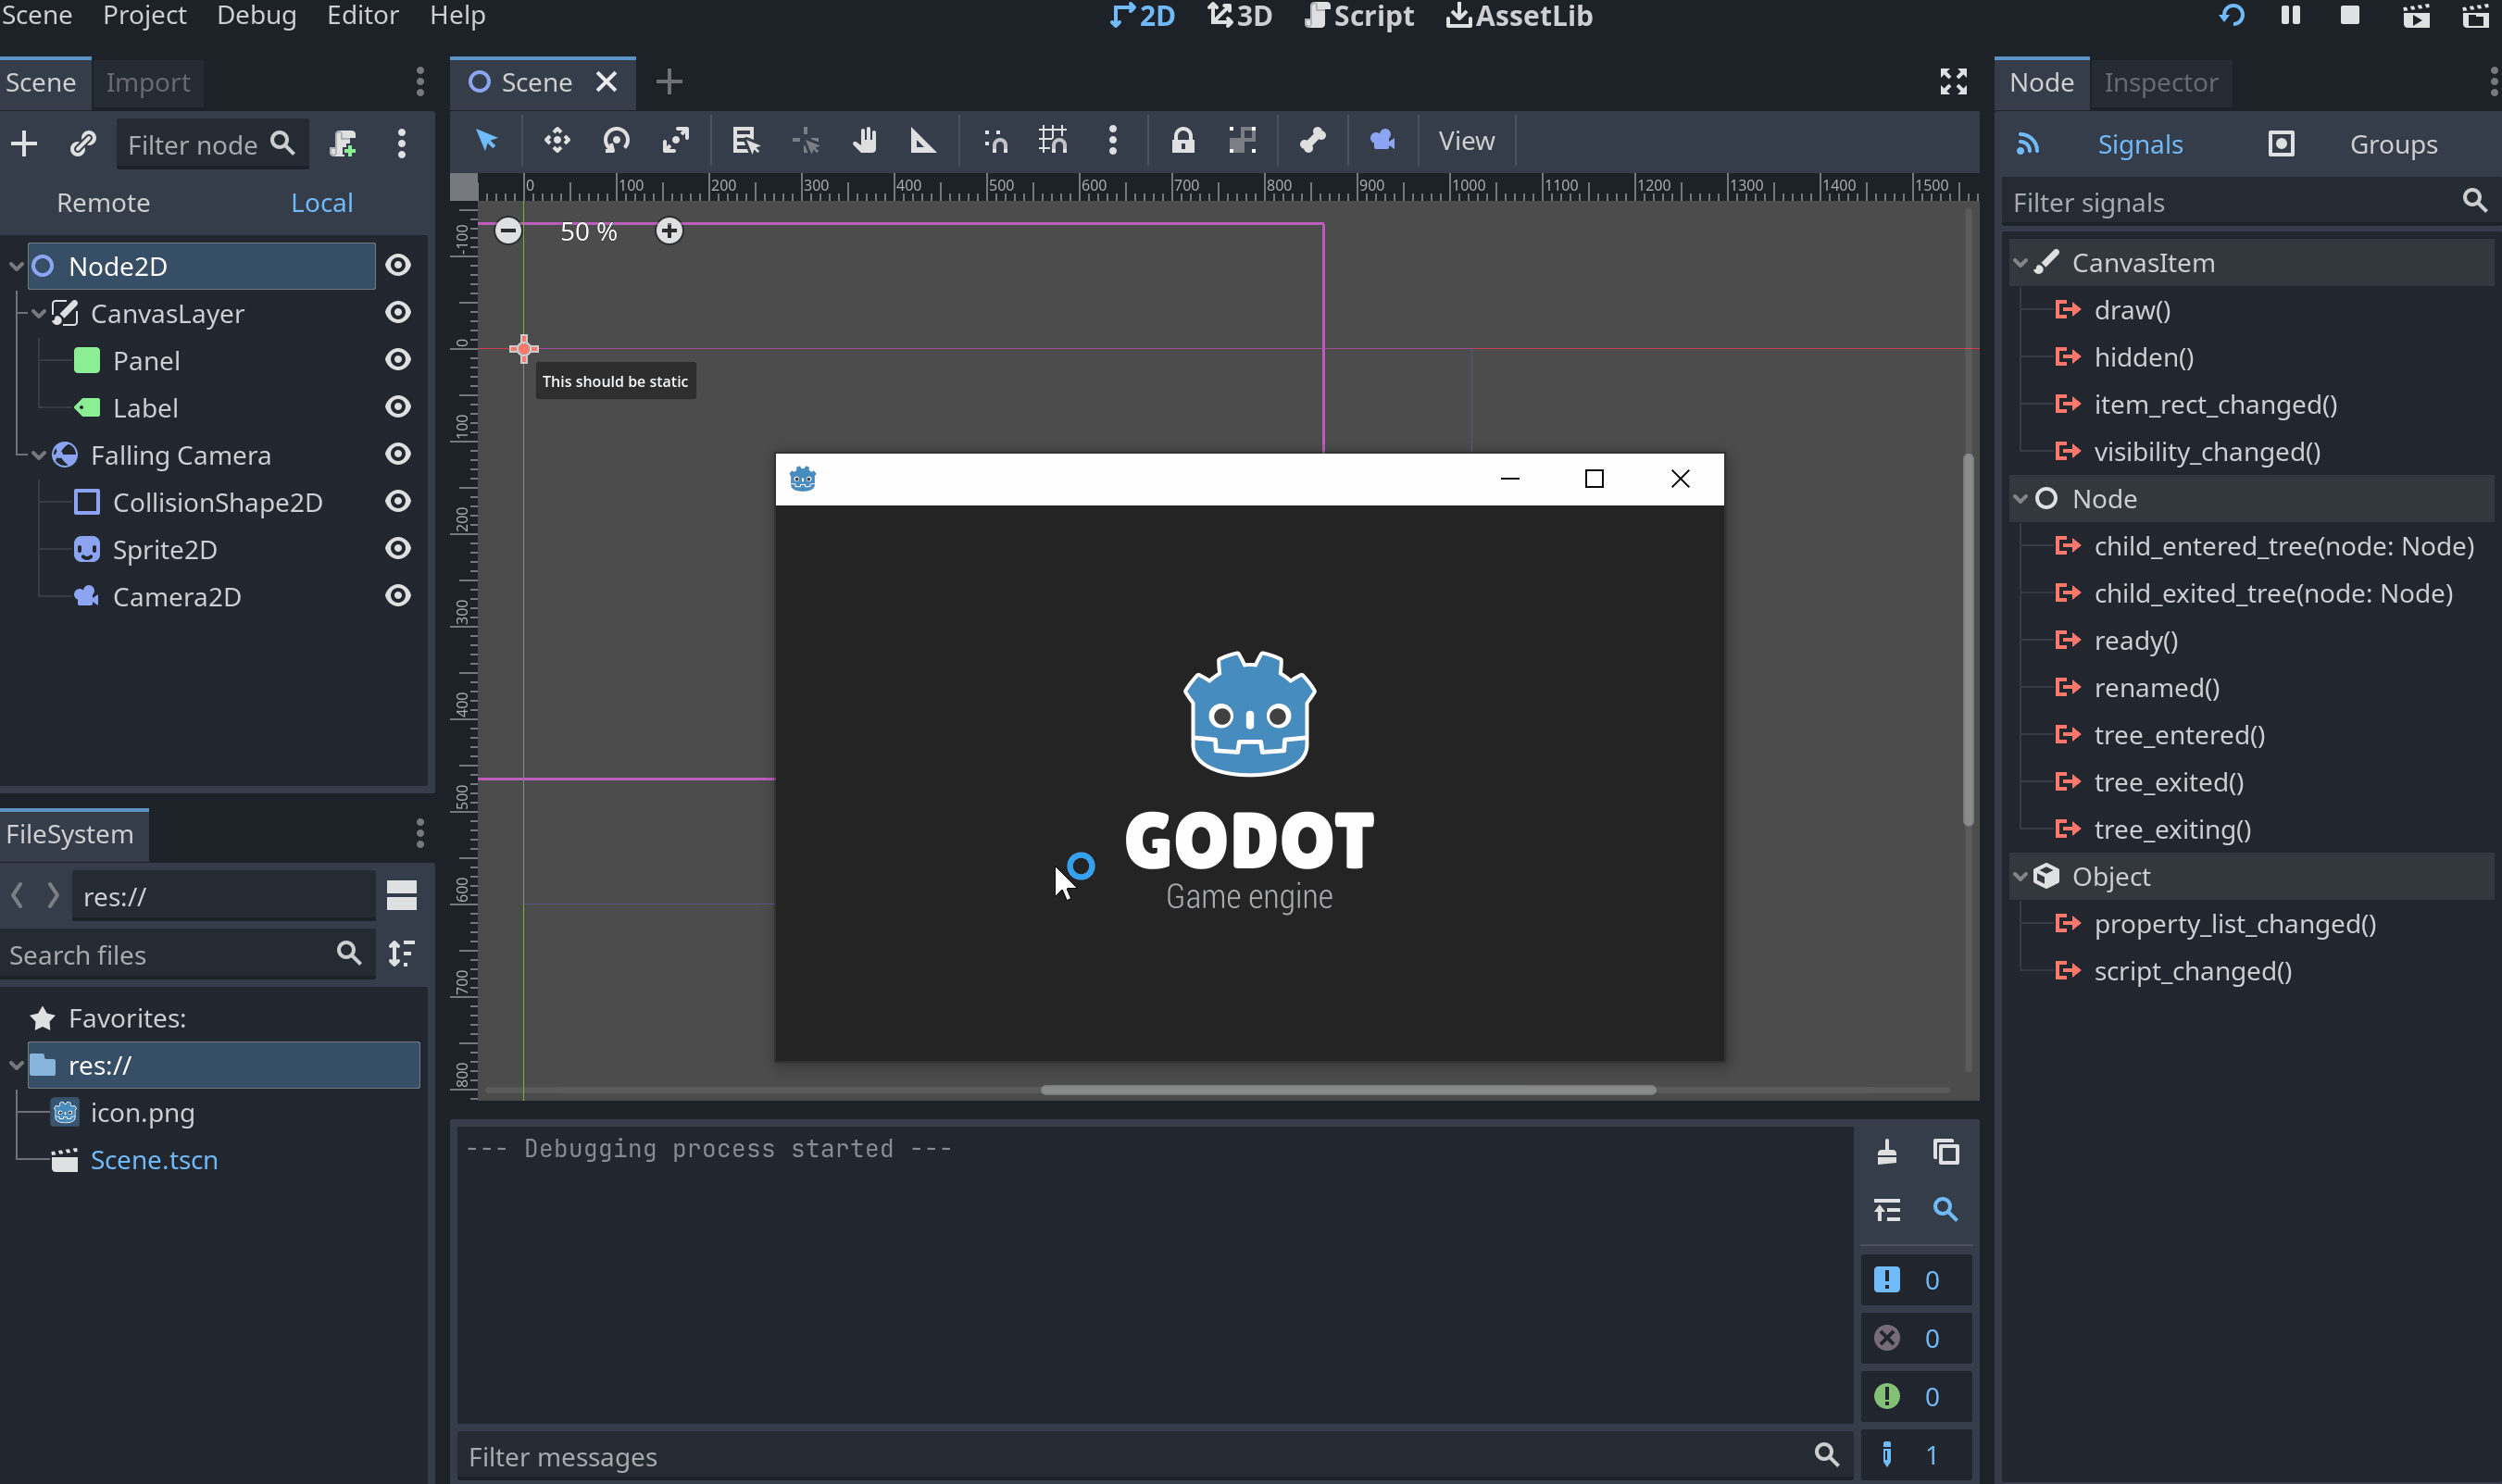Toggle visibility of the Panel node

(398, 360)
